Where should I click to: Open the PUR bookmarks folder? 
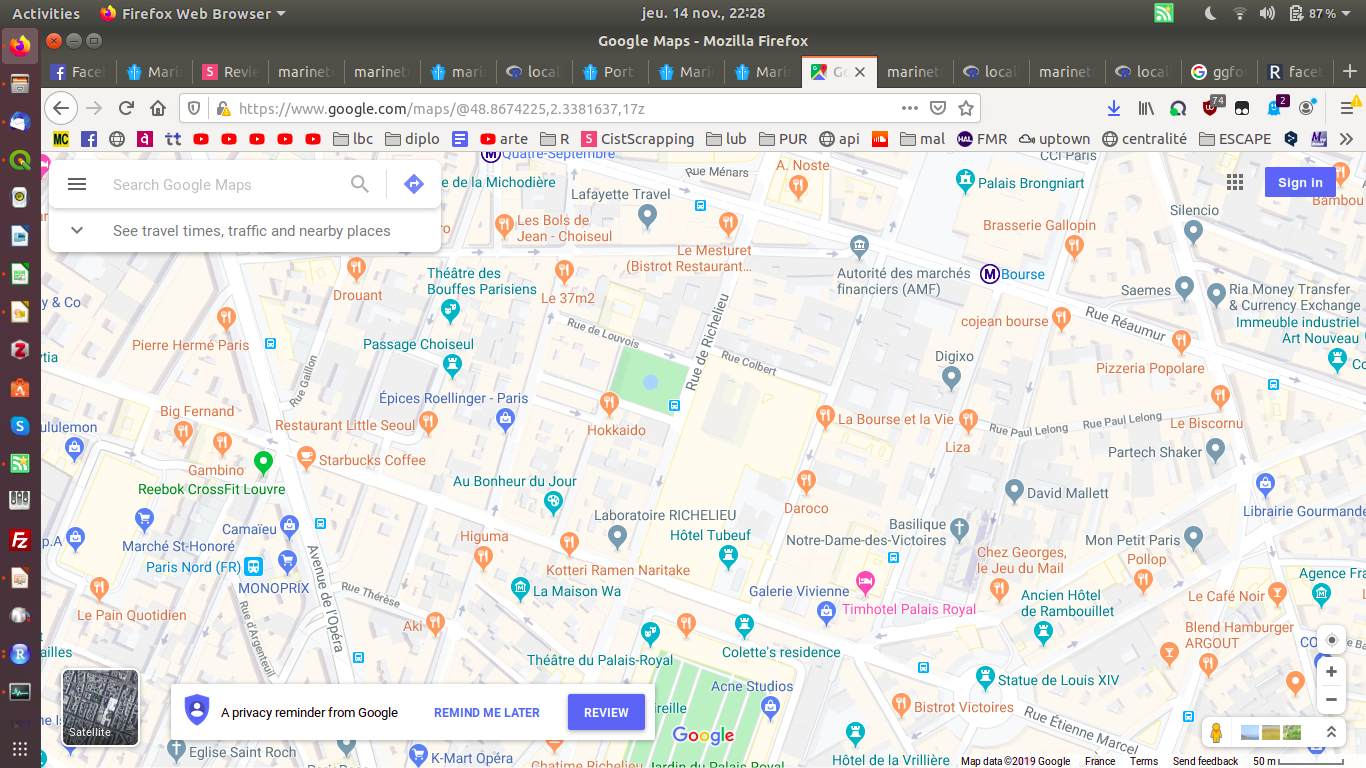pos(783,139)
